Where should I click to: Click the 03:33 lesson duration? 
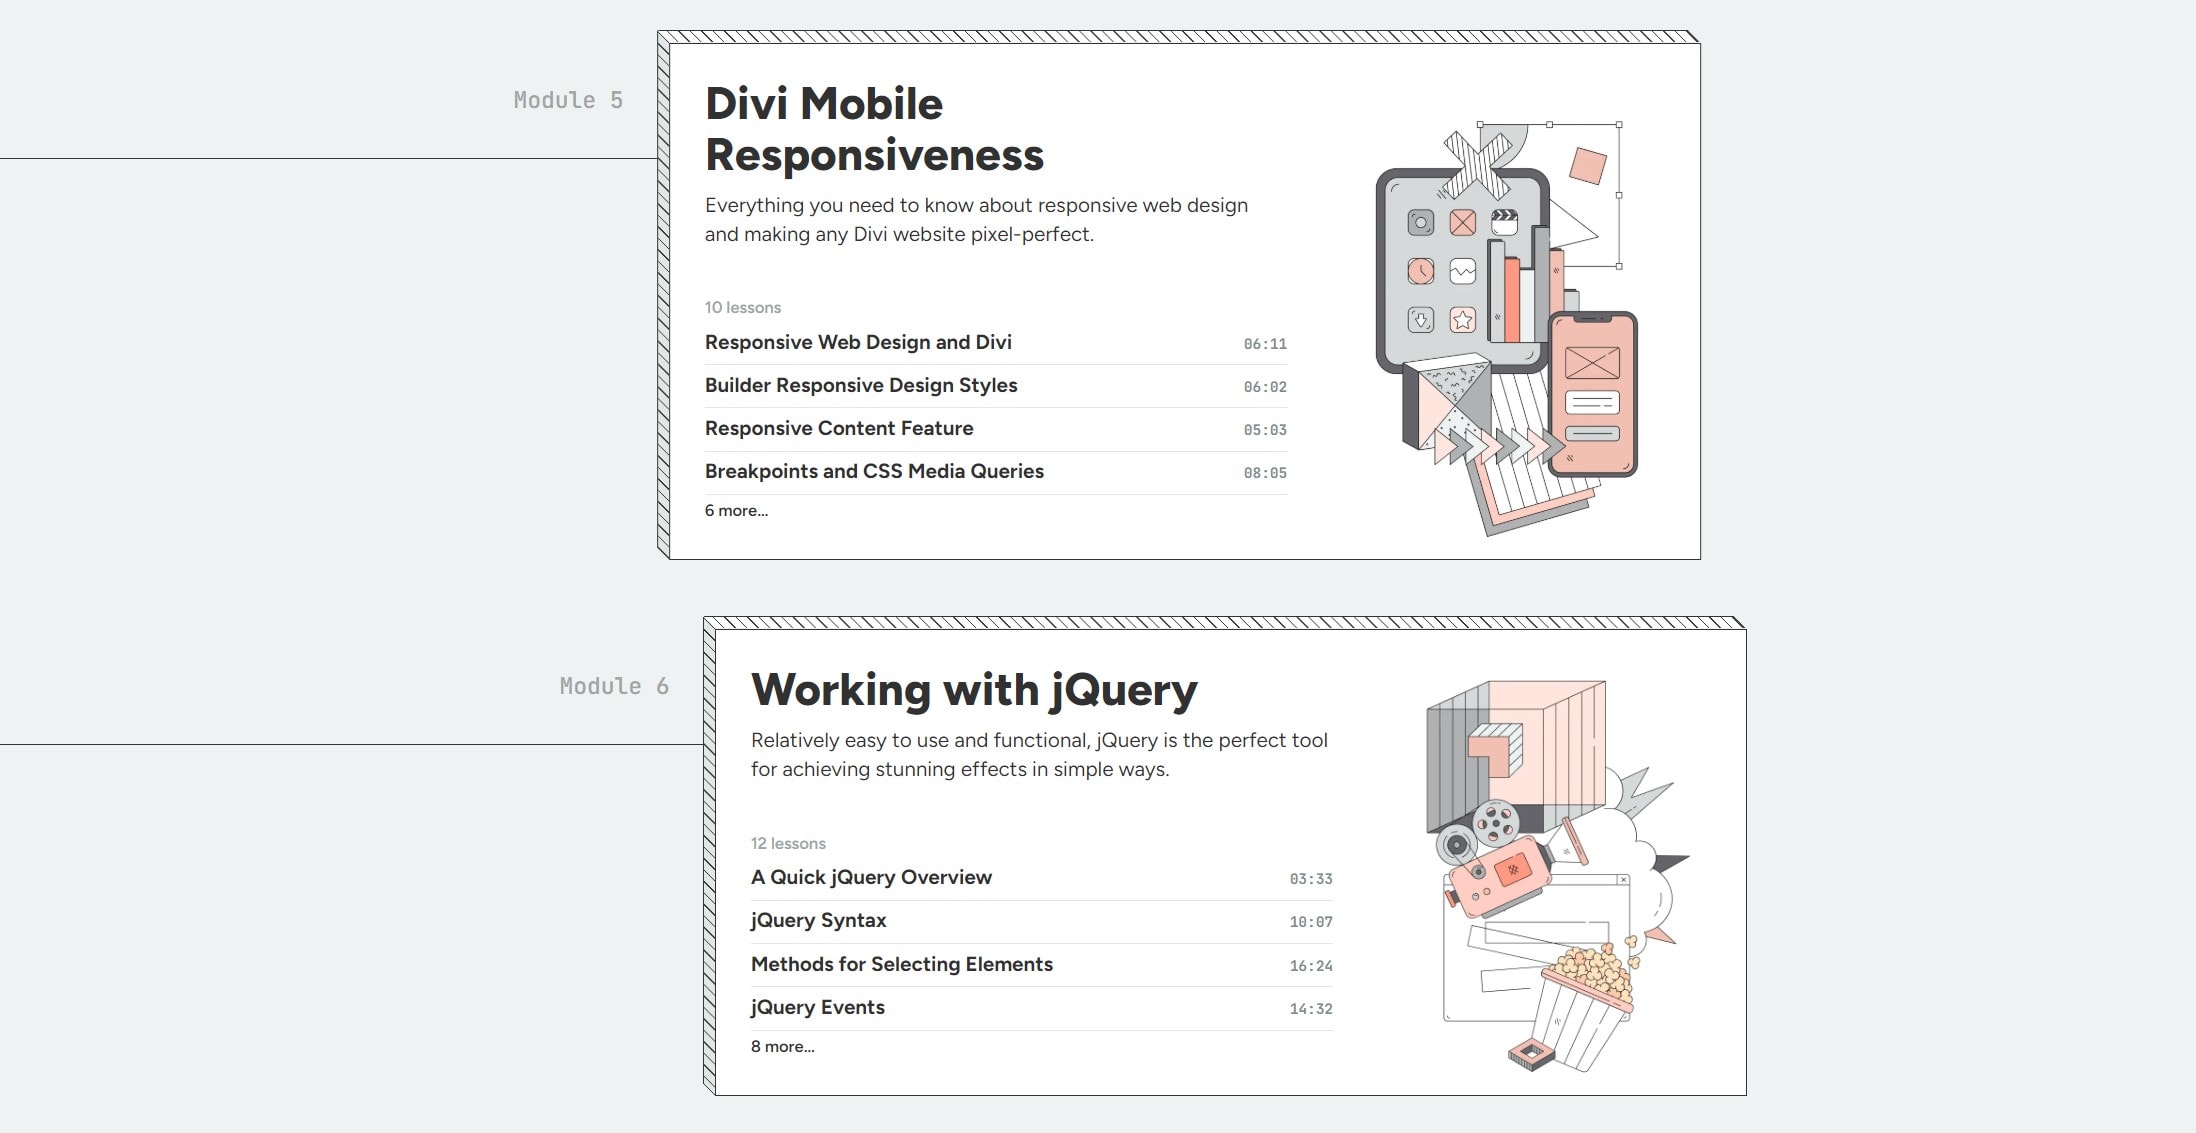[x=1311, y=879]
